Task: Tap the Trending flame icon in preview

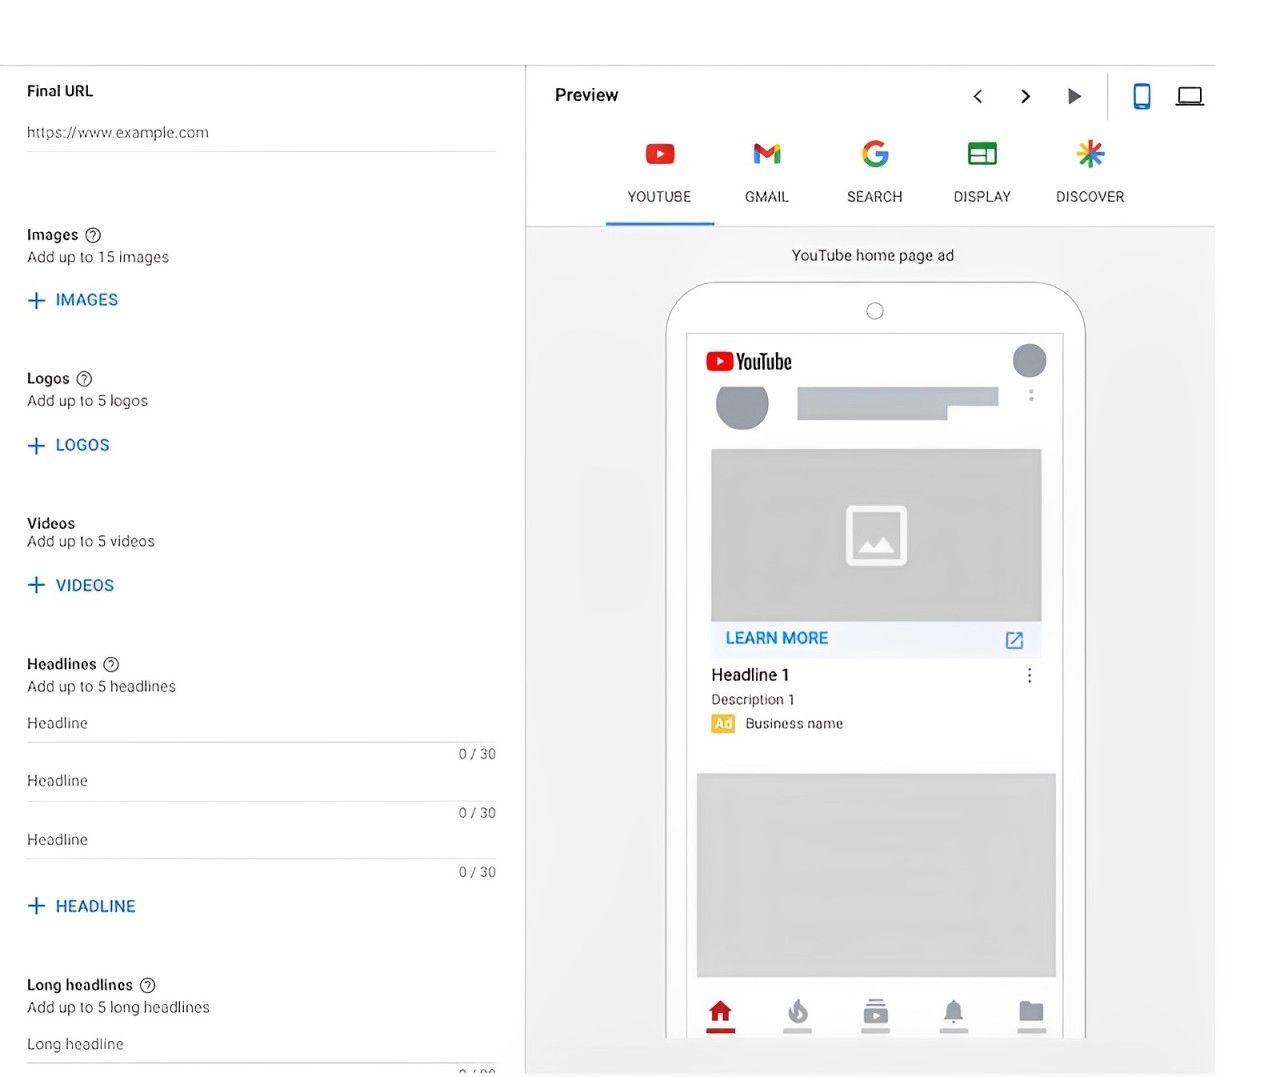Action: point(797,1012)
